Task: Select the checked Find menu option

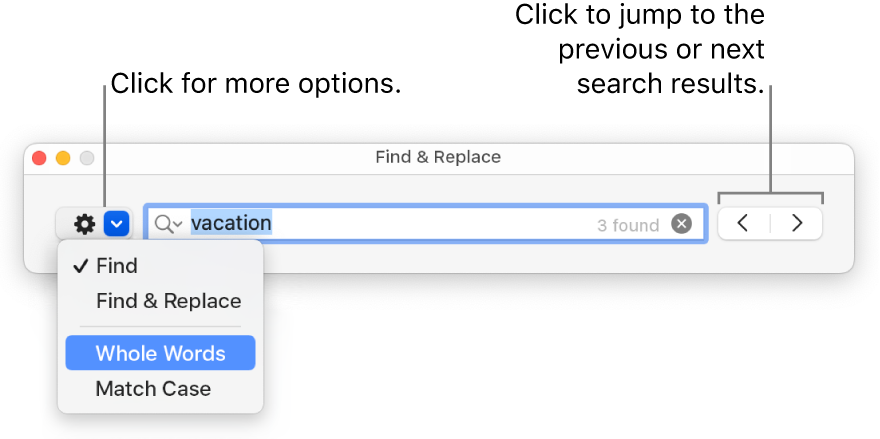Action: click(117, 266)
